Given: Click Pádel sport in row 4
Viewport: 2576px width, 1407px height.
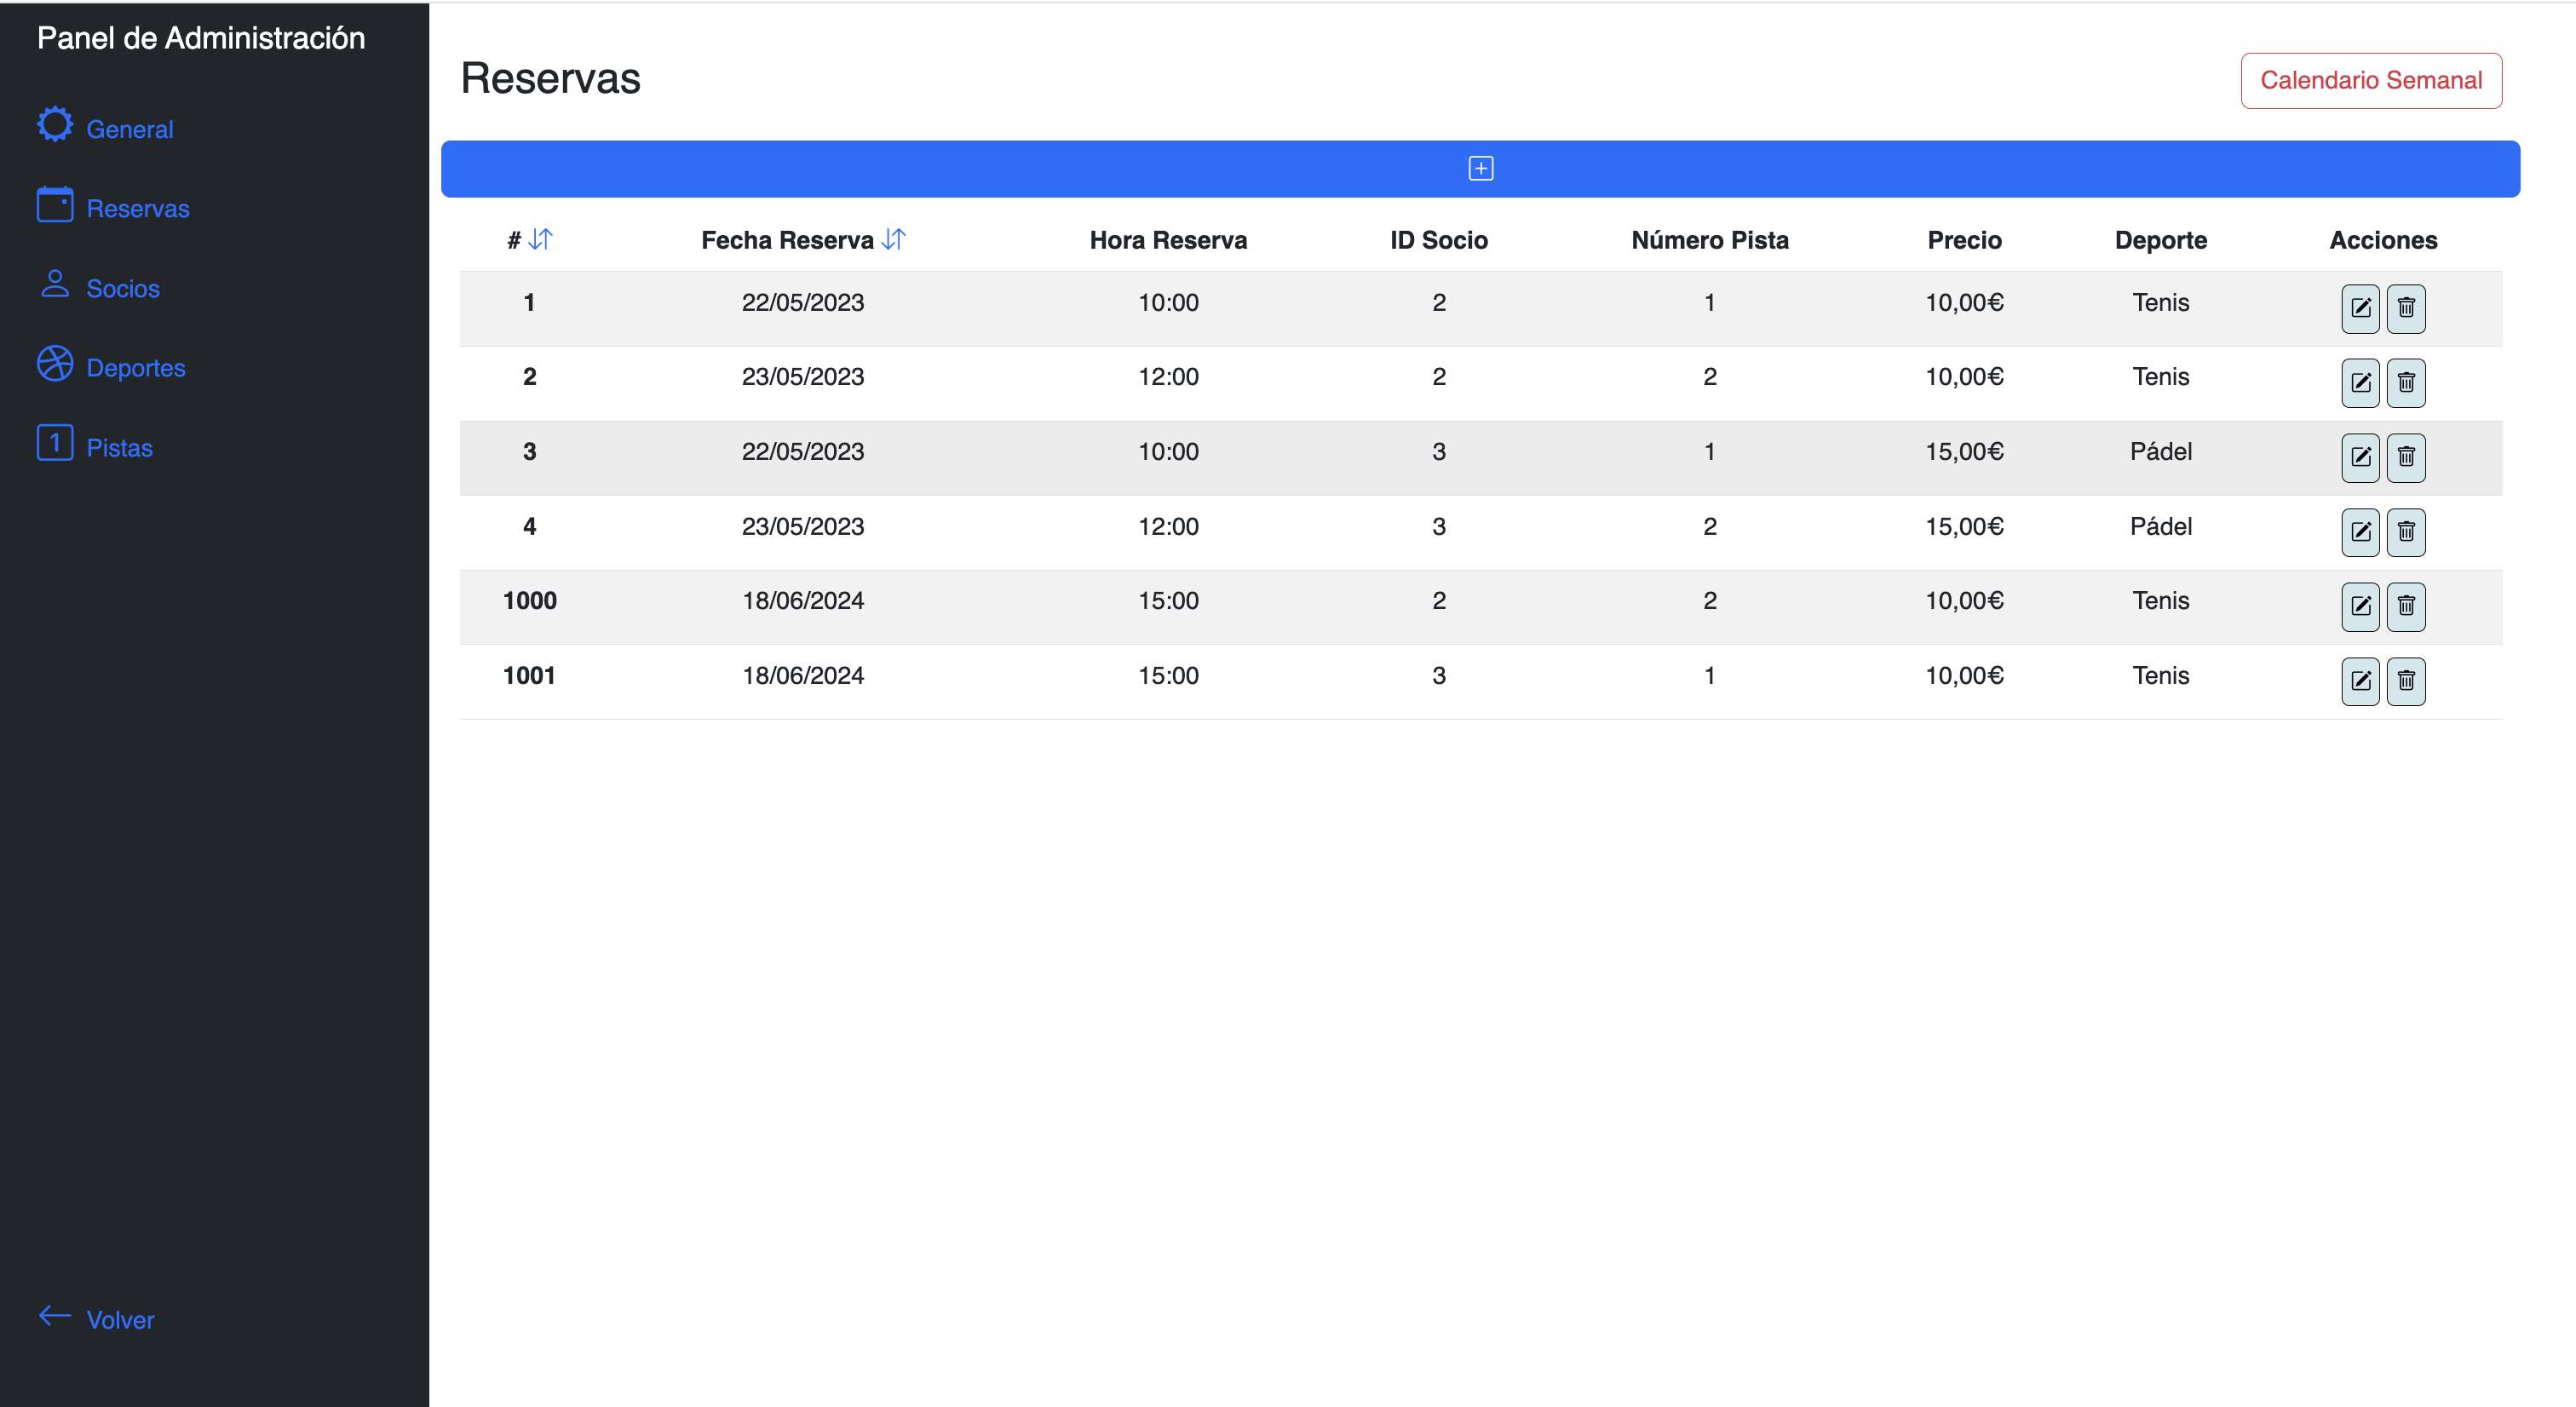Looking at the screenshot, I should click(2160, 526).
